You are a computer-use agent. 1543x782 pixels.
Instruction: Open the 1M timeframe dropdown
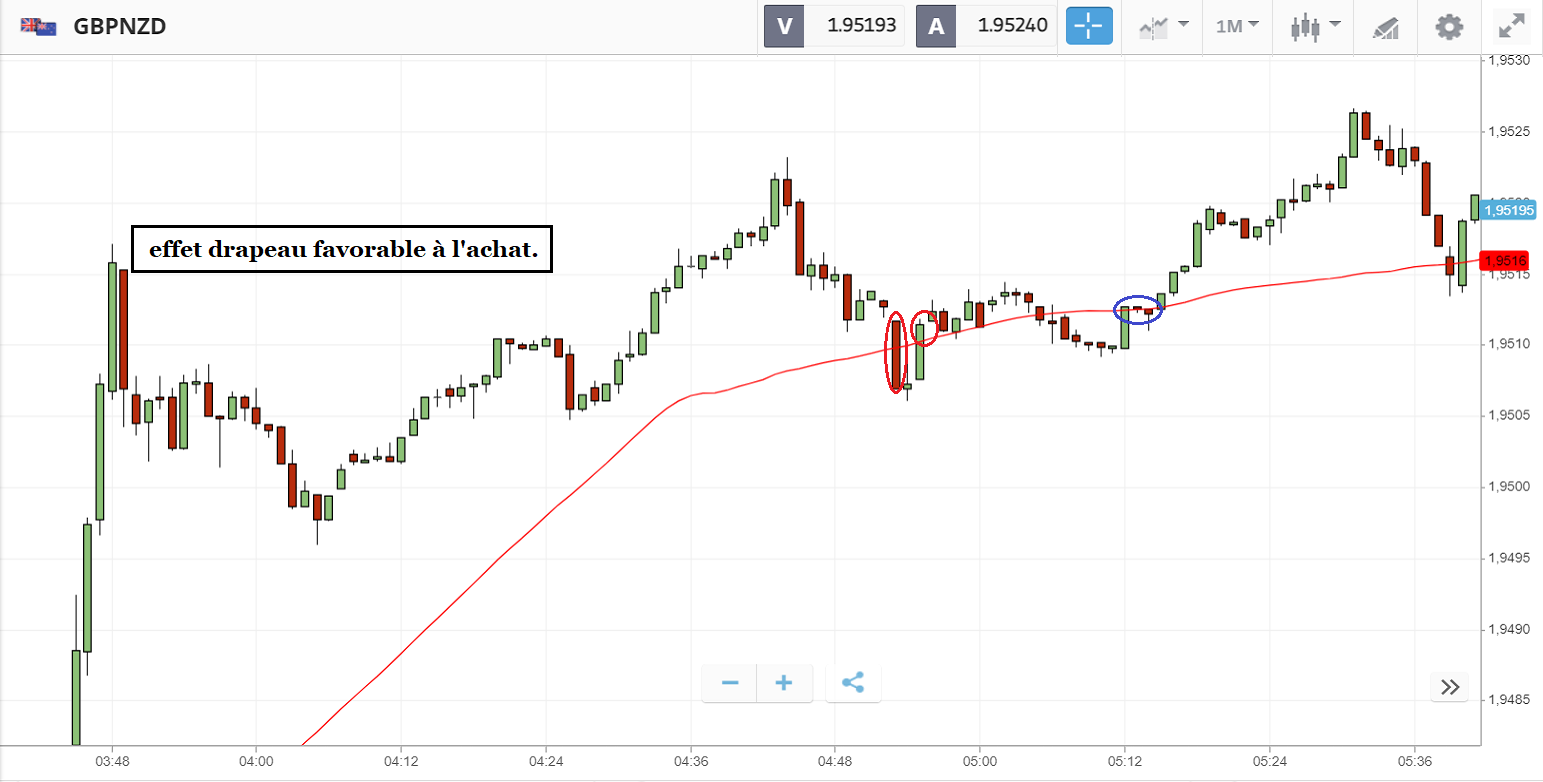1237,27
